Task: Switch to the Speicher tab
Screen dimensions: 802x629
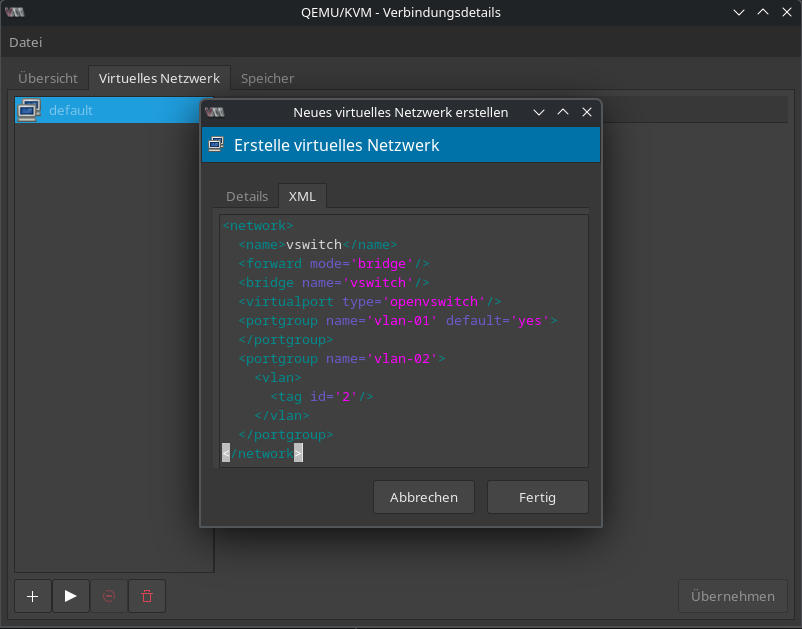Action: click(x=267, y=78)
